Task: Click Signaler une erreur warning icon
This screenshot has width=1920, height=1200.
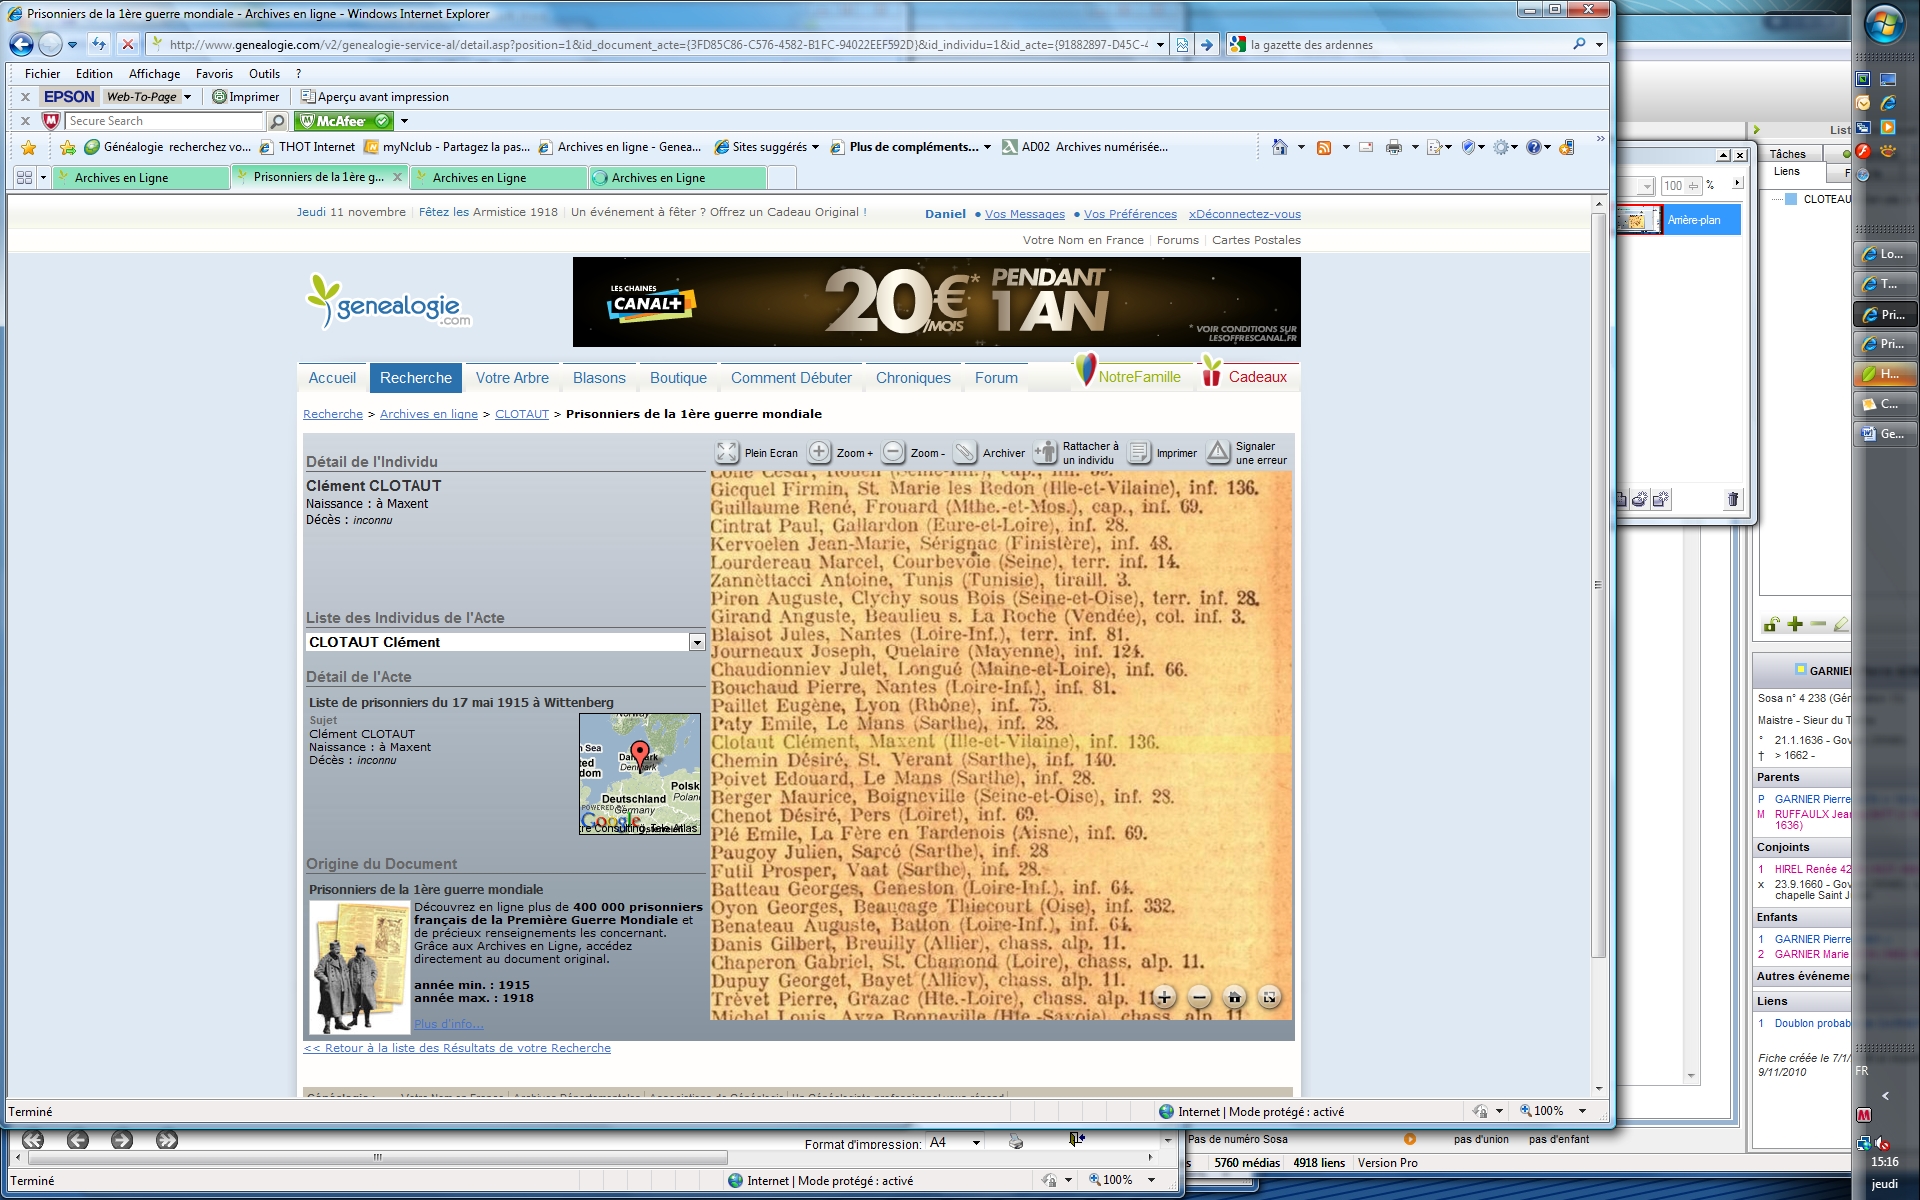Action: coord(1218,453)
